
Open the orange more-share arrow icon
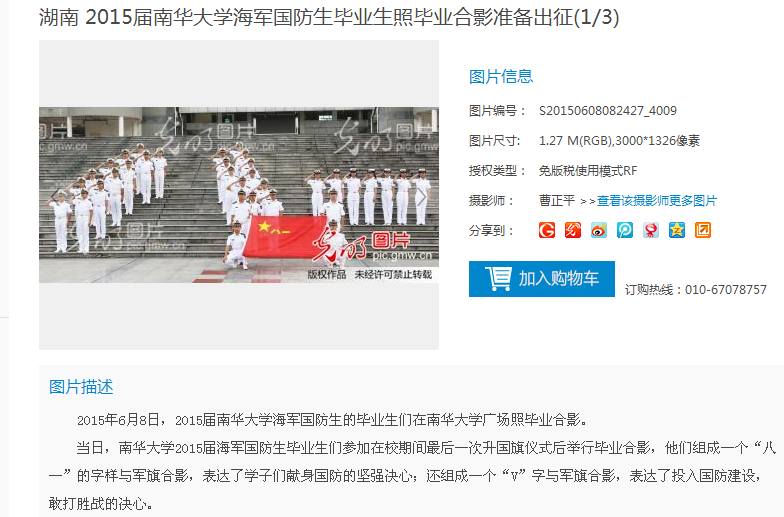(x=702, y=230)
